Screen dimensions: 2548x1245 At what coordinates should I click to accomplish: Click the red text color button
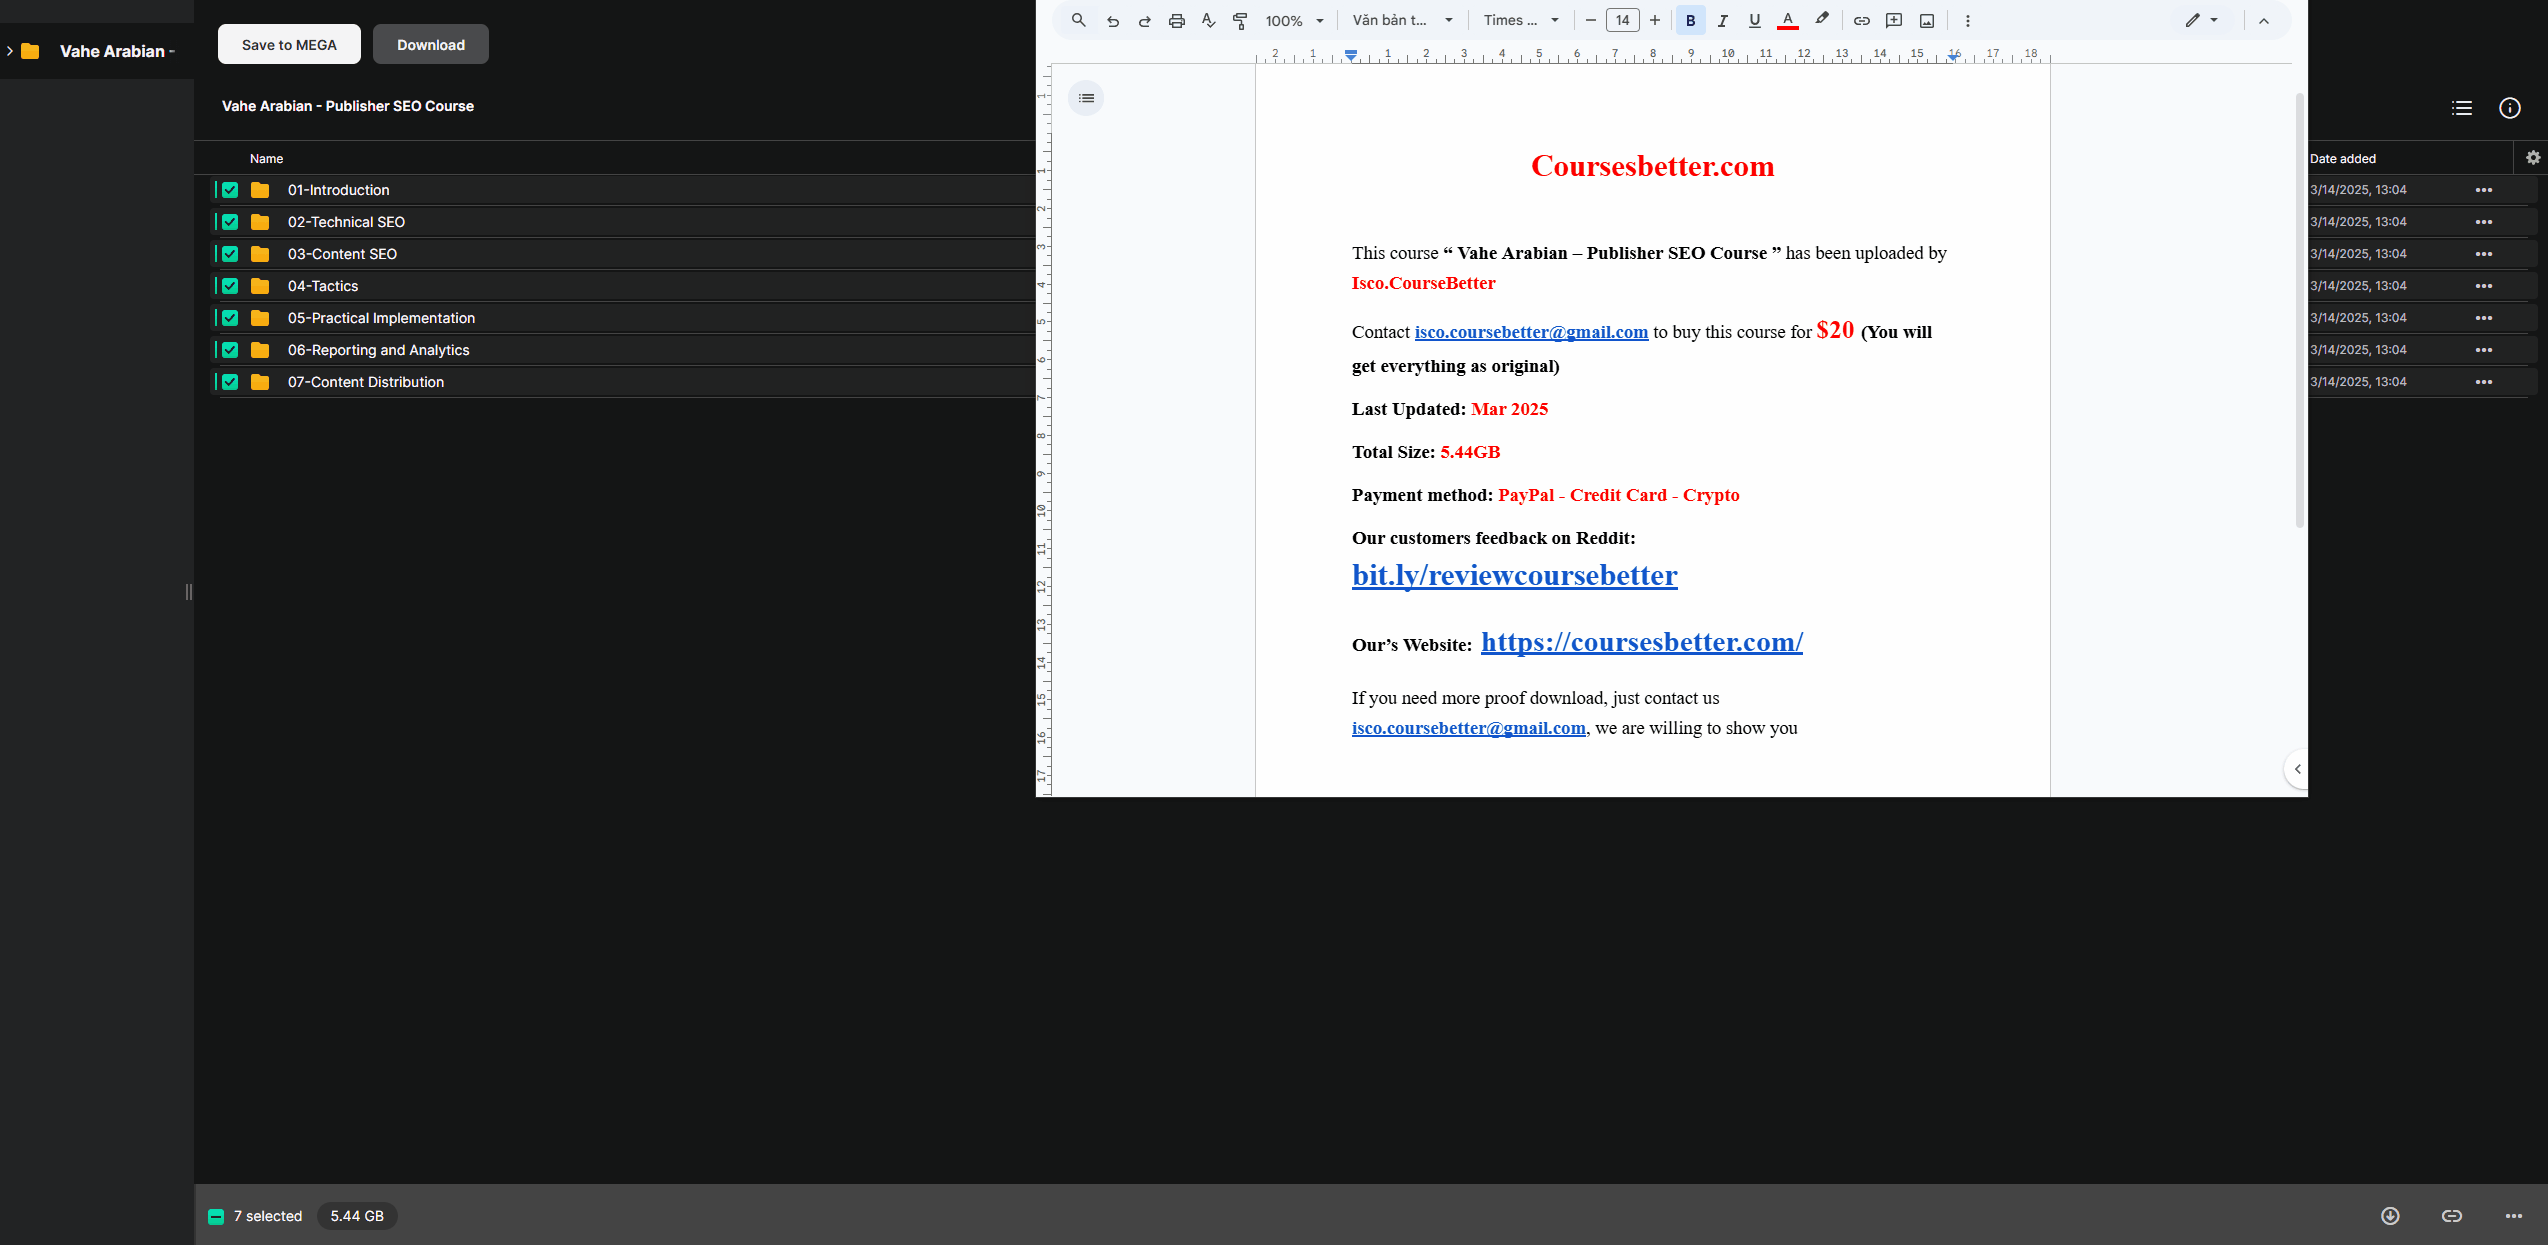pos(1788,21)
